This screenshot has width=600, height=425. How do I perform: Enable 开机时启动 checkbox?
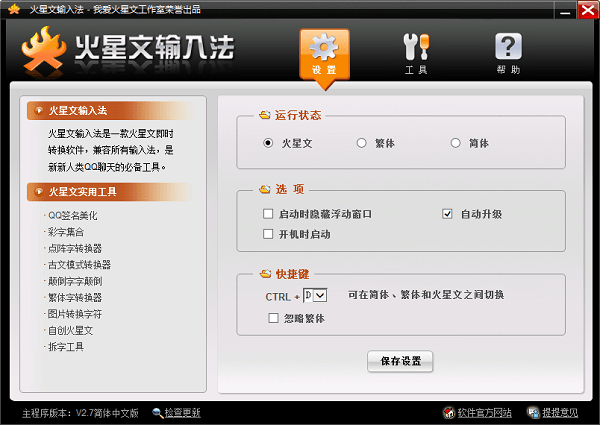pos(268,234)
